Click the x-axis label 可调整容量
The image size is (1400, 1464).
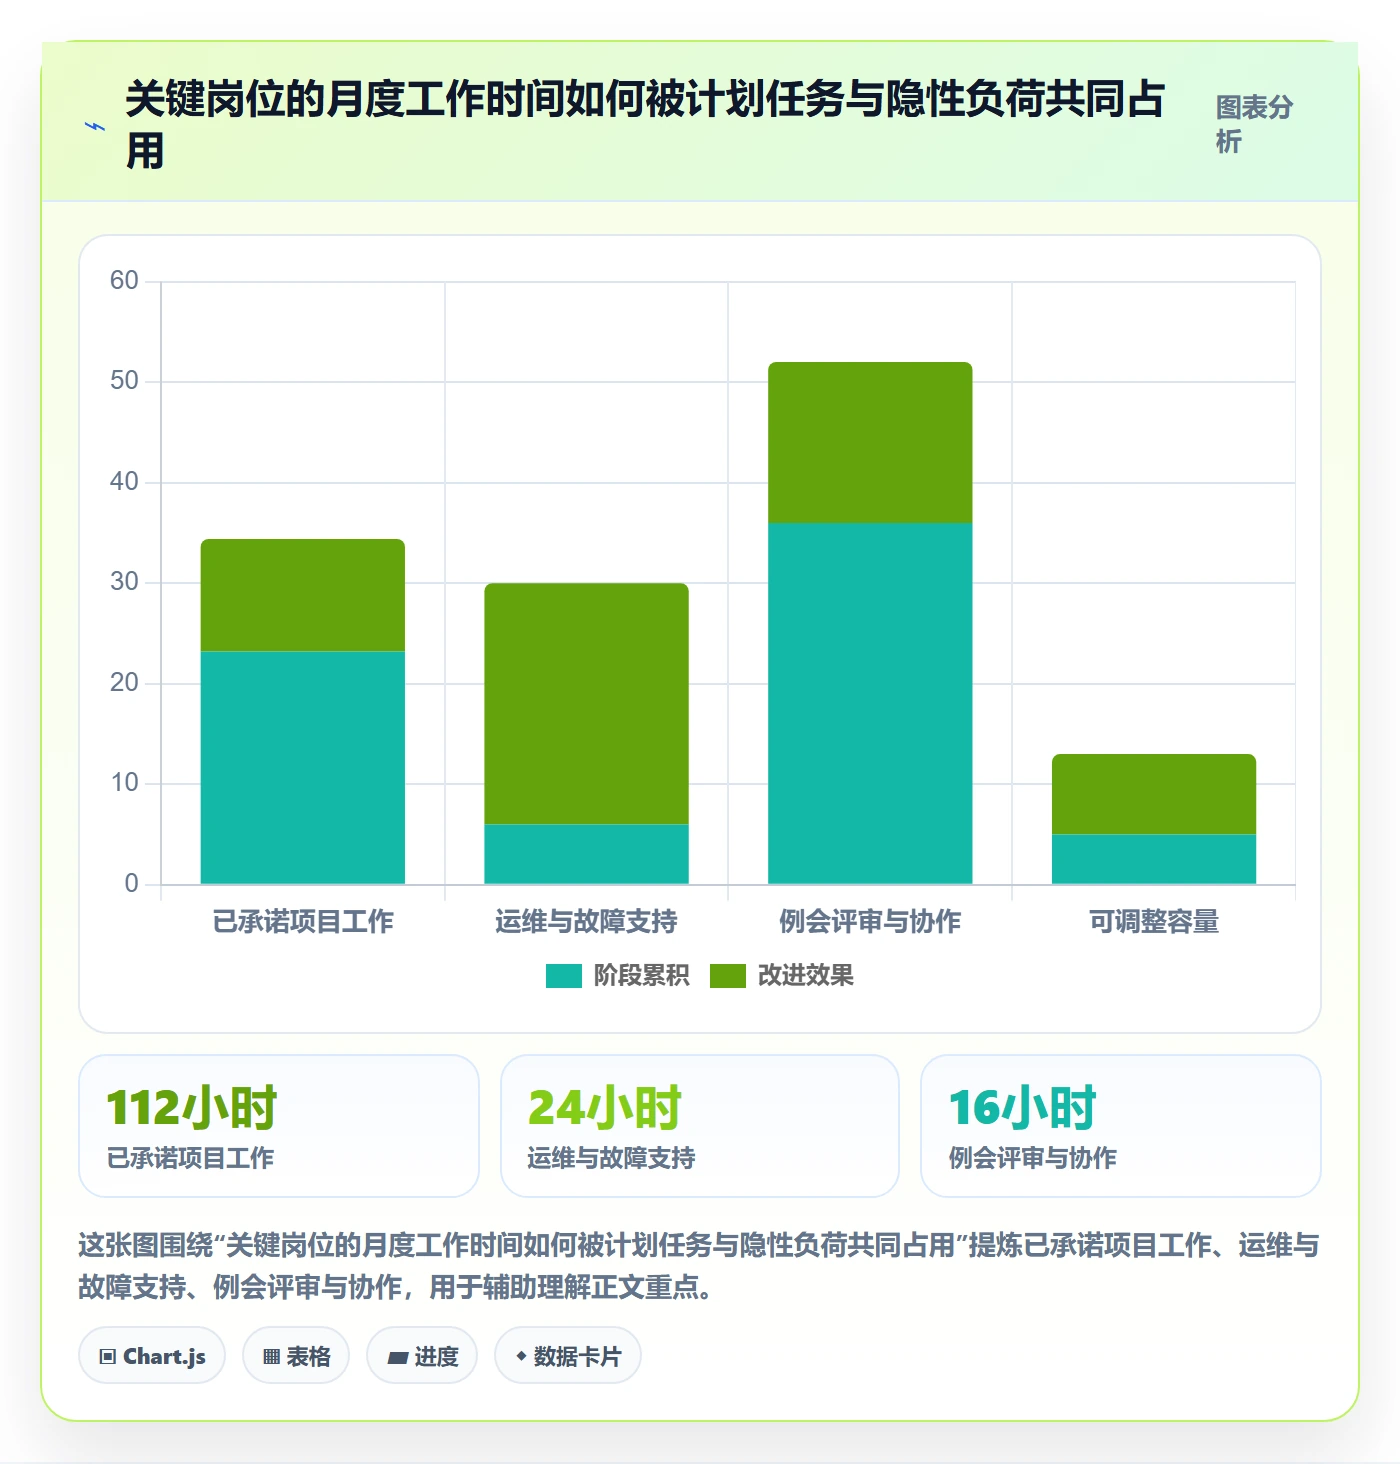tap(1154, 921)
